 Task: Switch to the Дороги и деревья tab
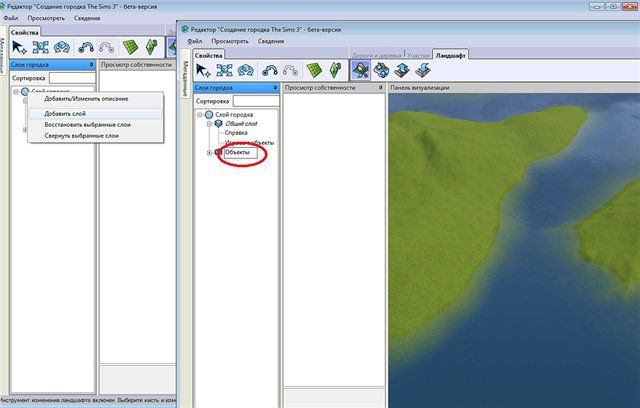tap(377, 55)
